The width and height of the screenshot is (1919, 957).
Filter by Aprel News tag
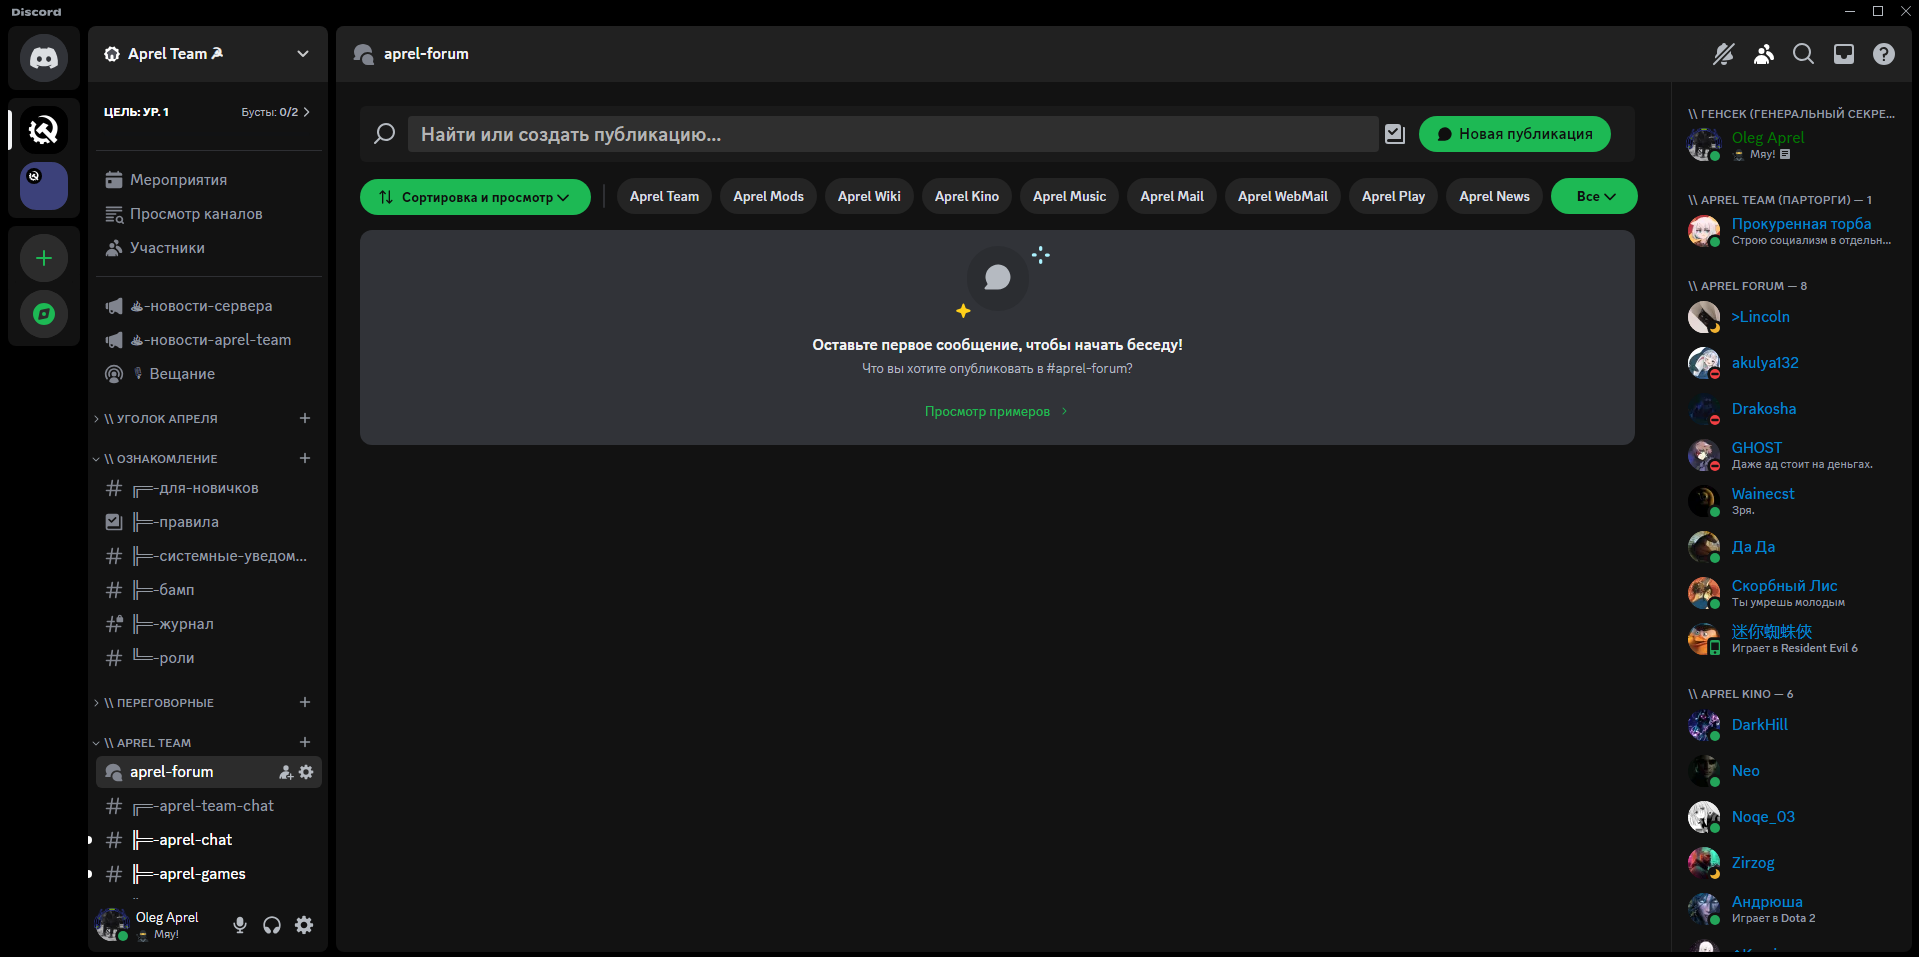pos(1494,196)
